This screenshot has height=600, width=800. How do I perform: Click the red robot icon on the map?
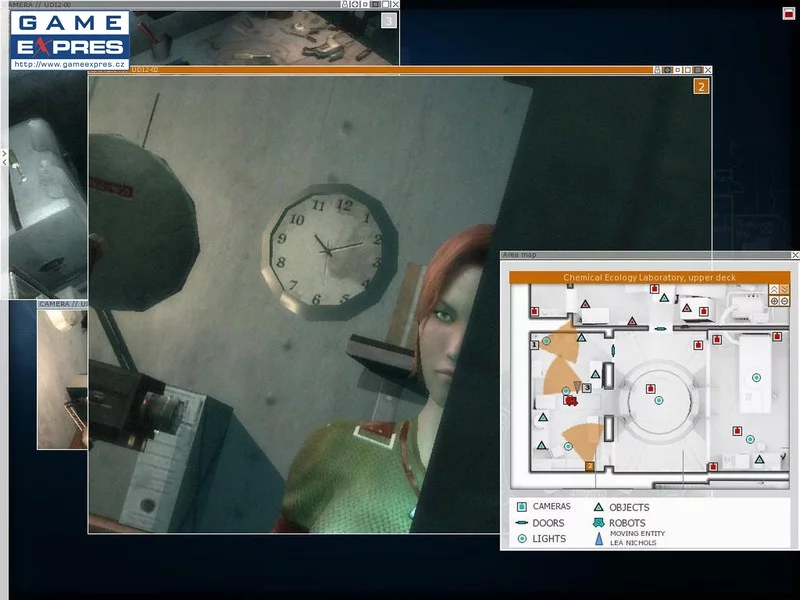click(570, 400)
